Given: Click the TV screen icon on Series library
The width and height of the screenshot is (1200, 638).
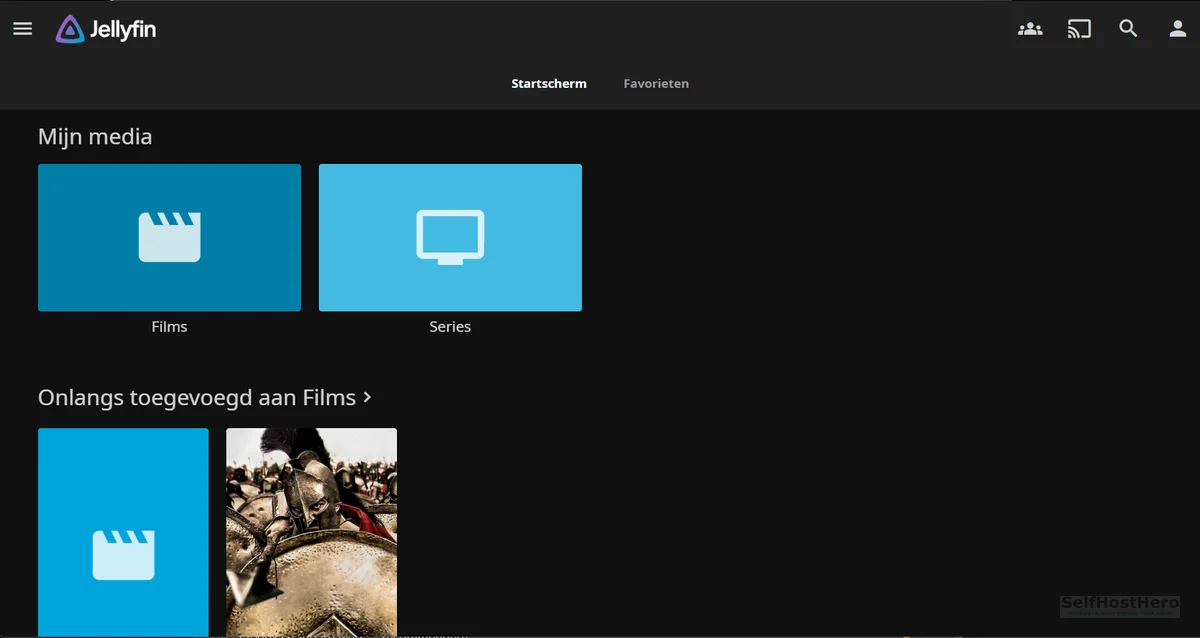Looking at the screenshot, I should (450, 237).
